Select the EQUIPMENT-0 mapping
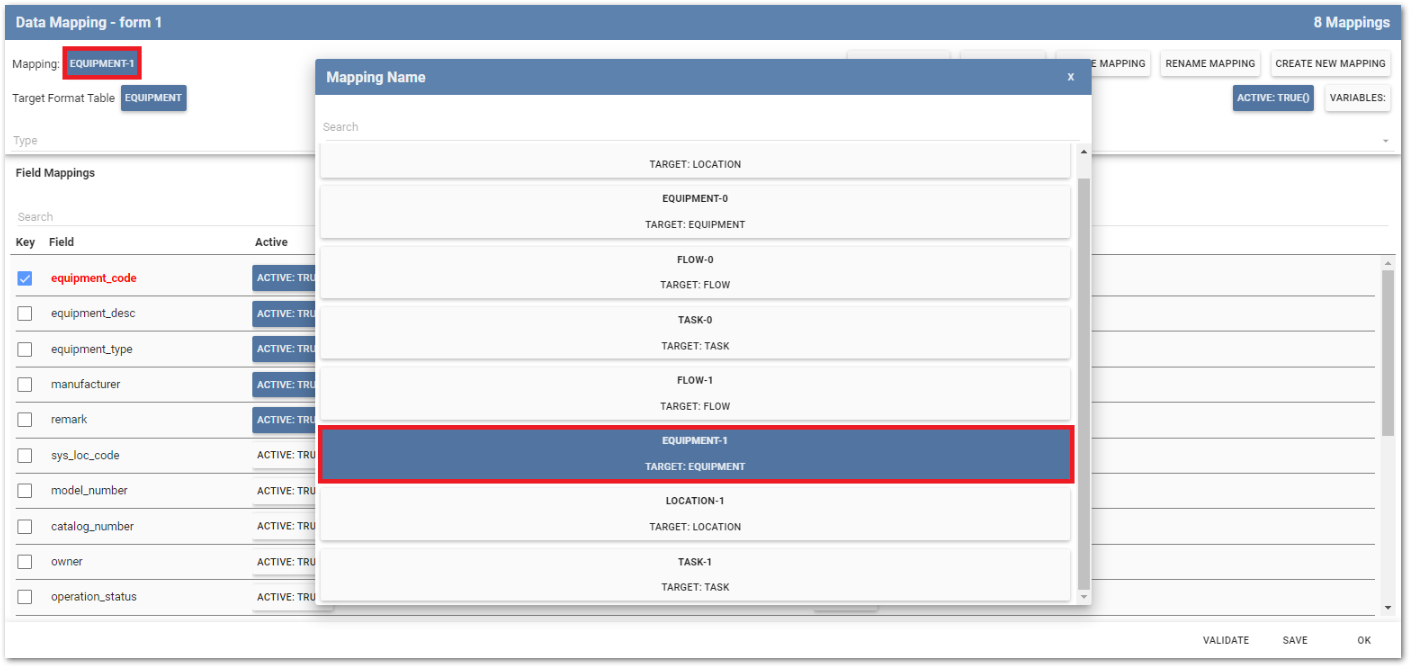Viewport: 1410px width, 667px height. (695, 211)
